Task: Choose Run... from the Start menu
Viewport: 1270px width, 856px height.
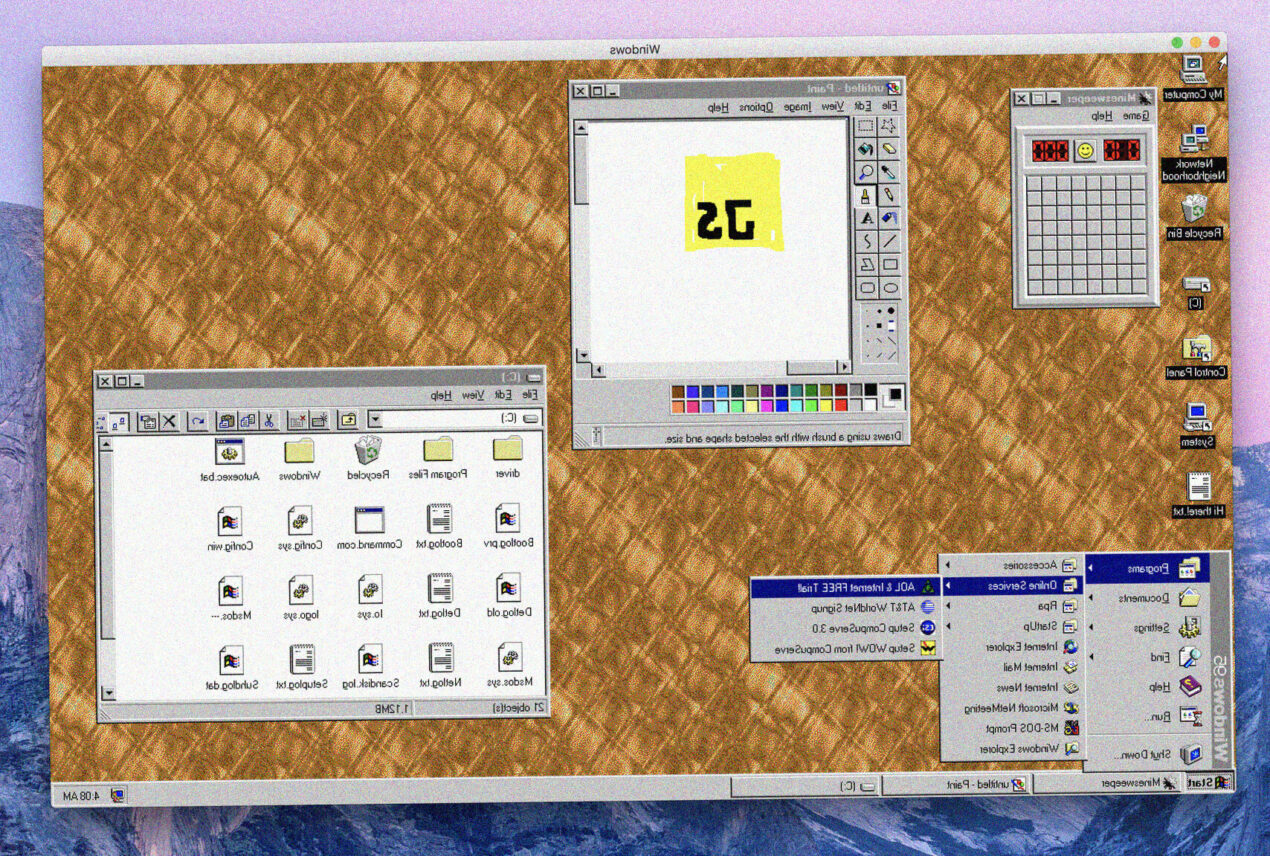Action: (x=1147, y=716)
